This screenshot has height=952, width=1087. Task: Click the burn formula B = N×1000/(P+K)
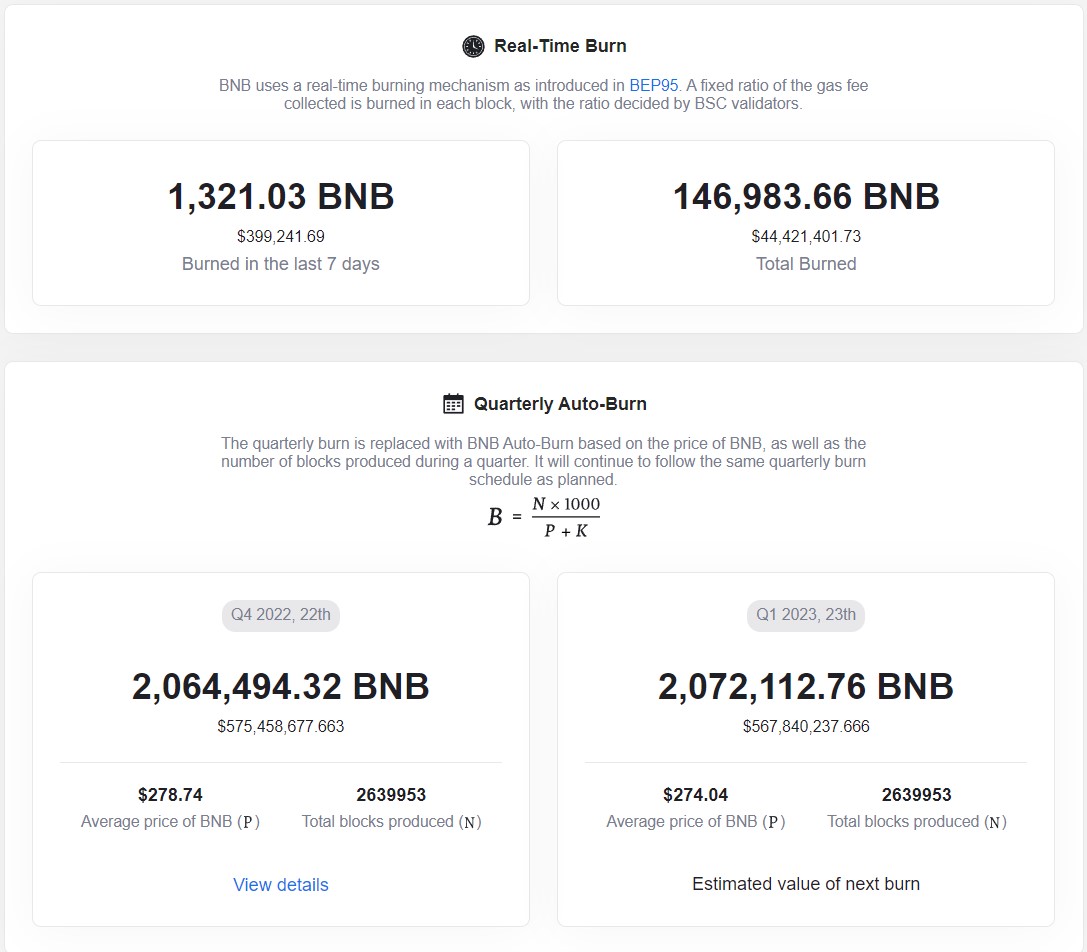point(544,517)
